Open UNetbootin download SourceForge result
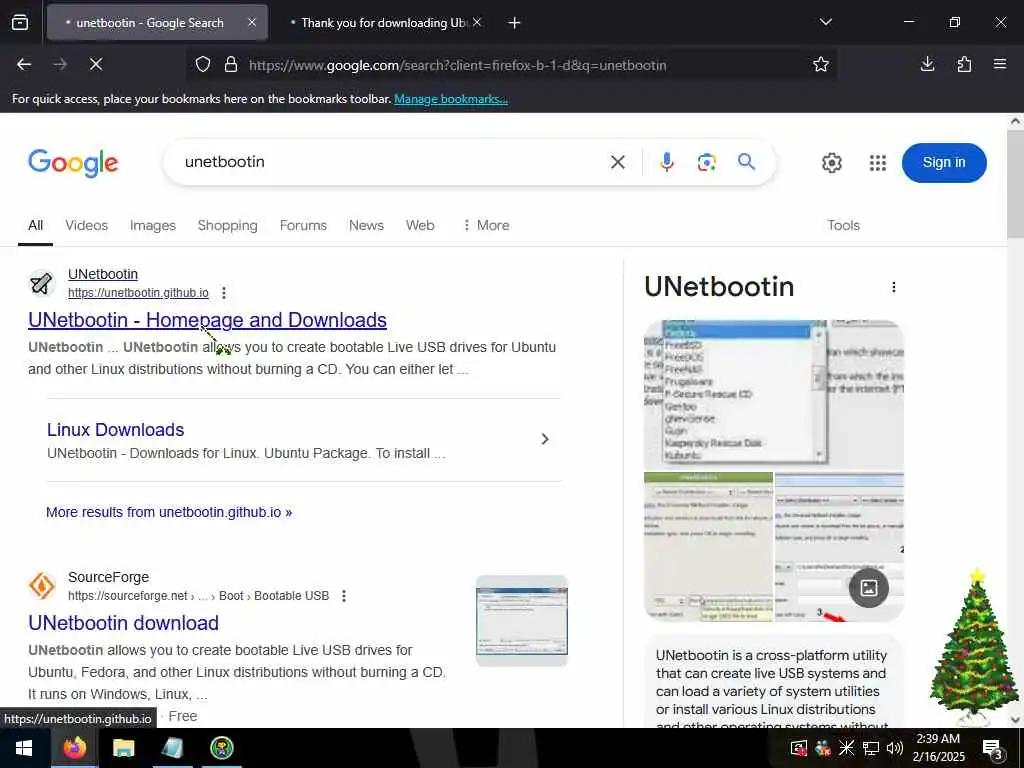The image size is (1024, 768). point(123,623)
